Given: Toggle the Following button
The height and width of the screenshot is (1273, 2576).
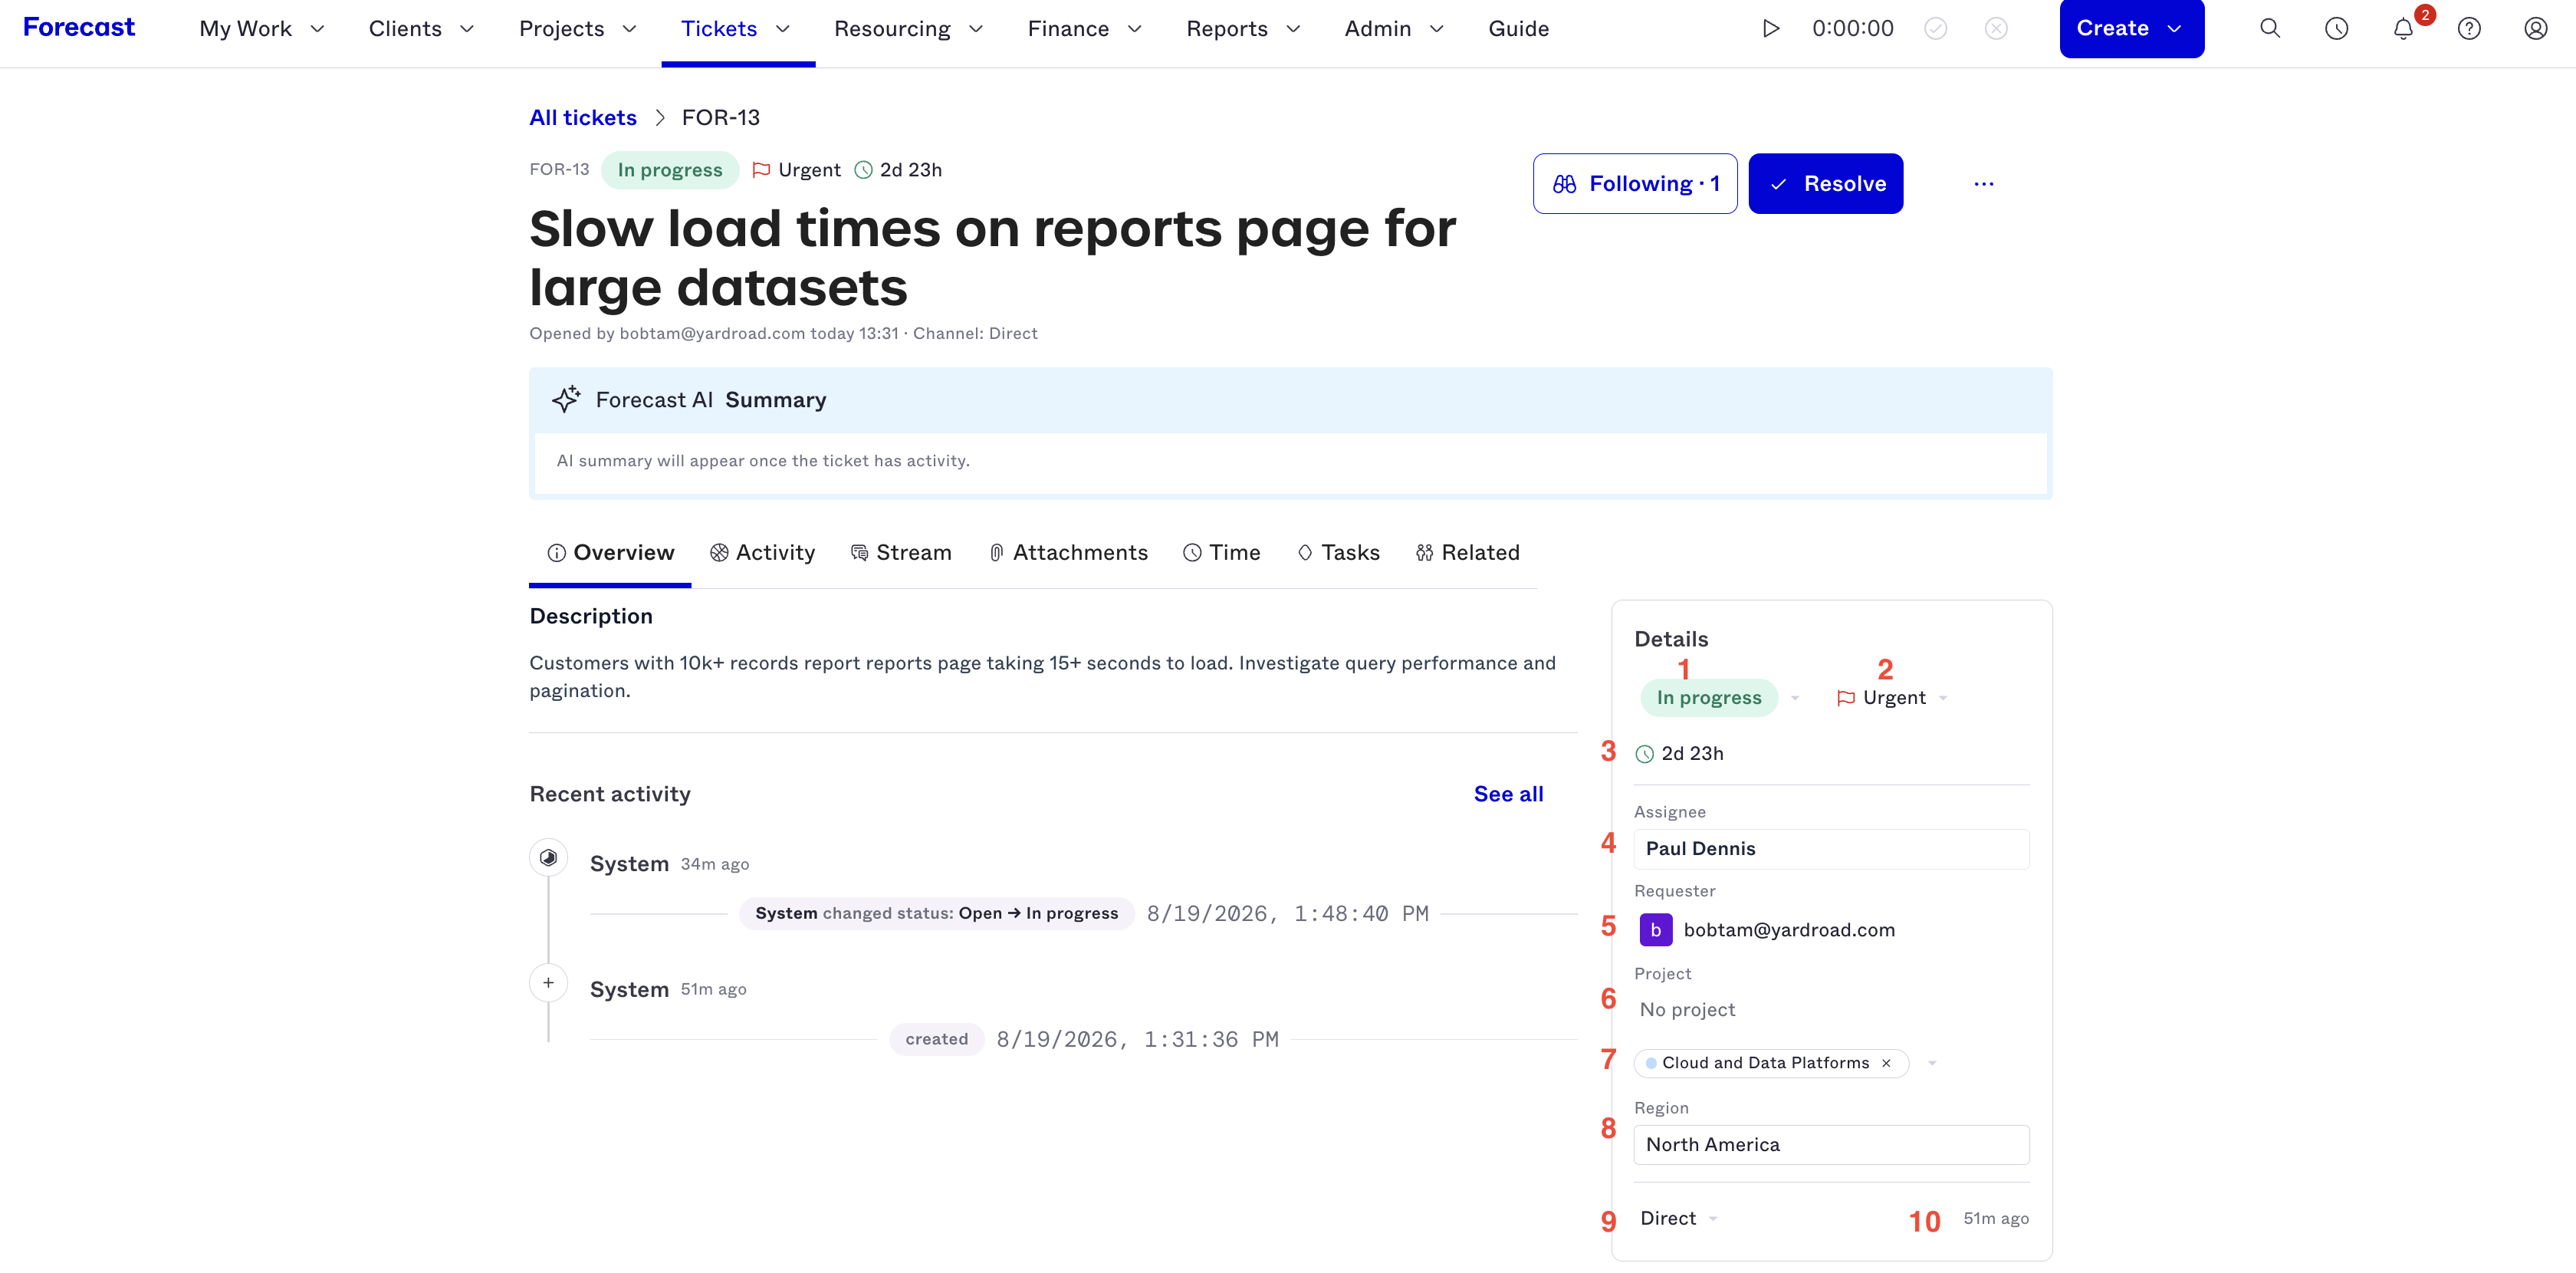Looking at the screenshot, I should coord(1635,184).
